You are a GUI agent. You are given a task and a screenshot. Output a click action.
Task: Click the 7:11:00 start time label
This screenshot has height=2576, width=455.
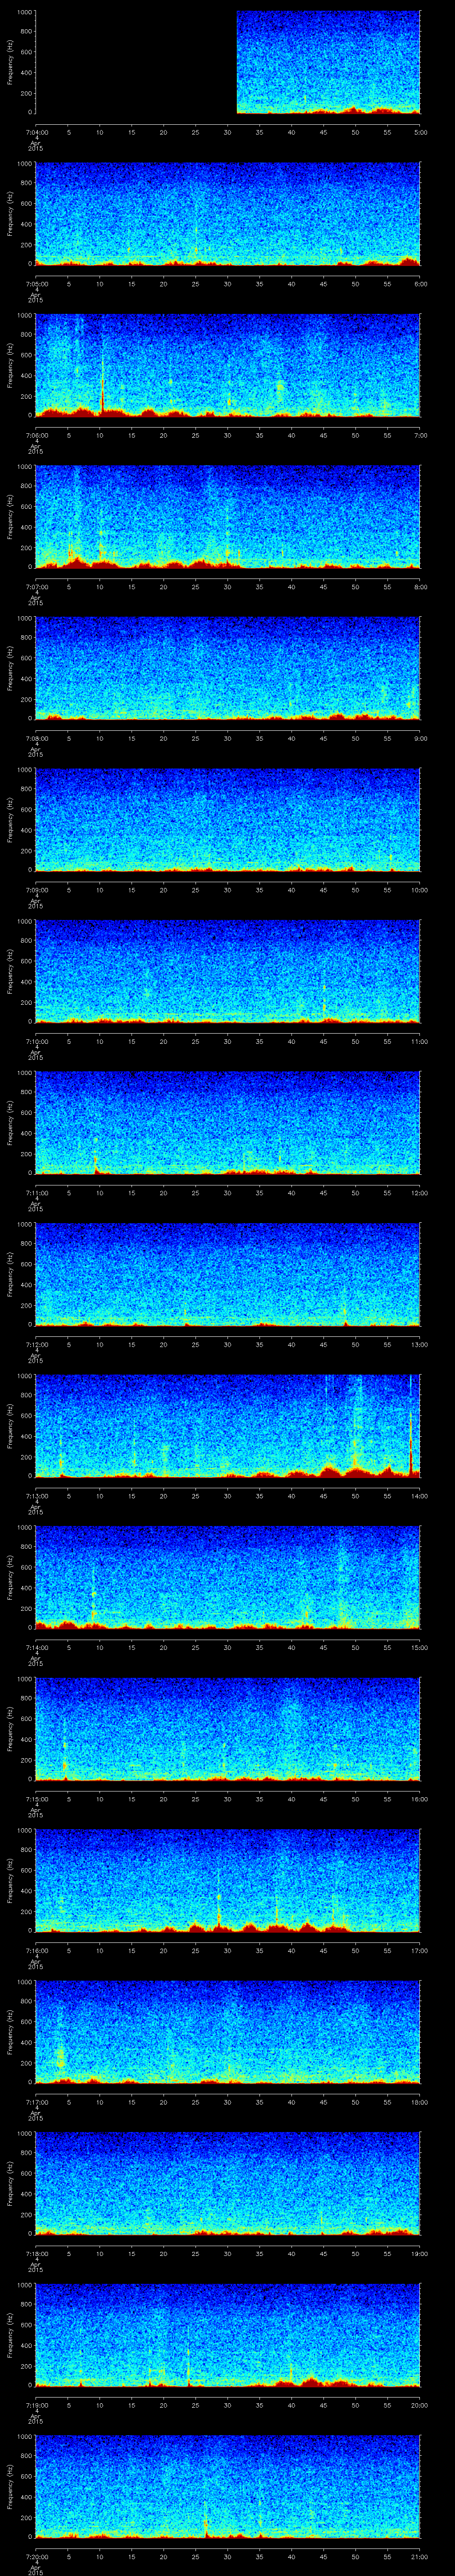click(36, 1193)
